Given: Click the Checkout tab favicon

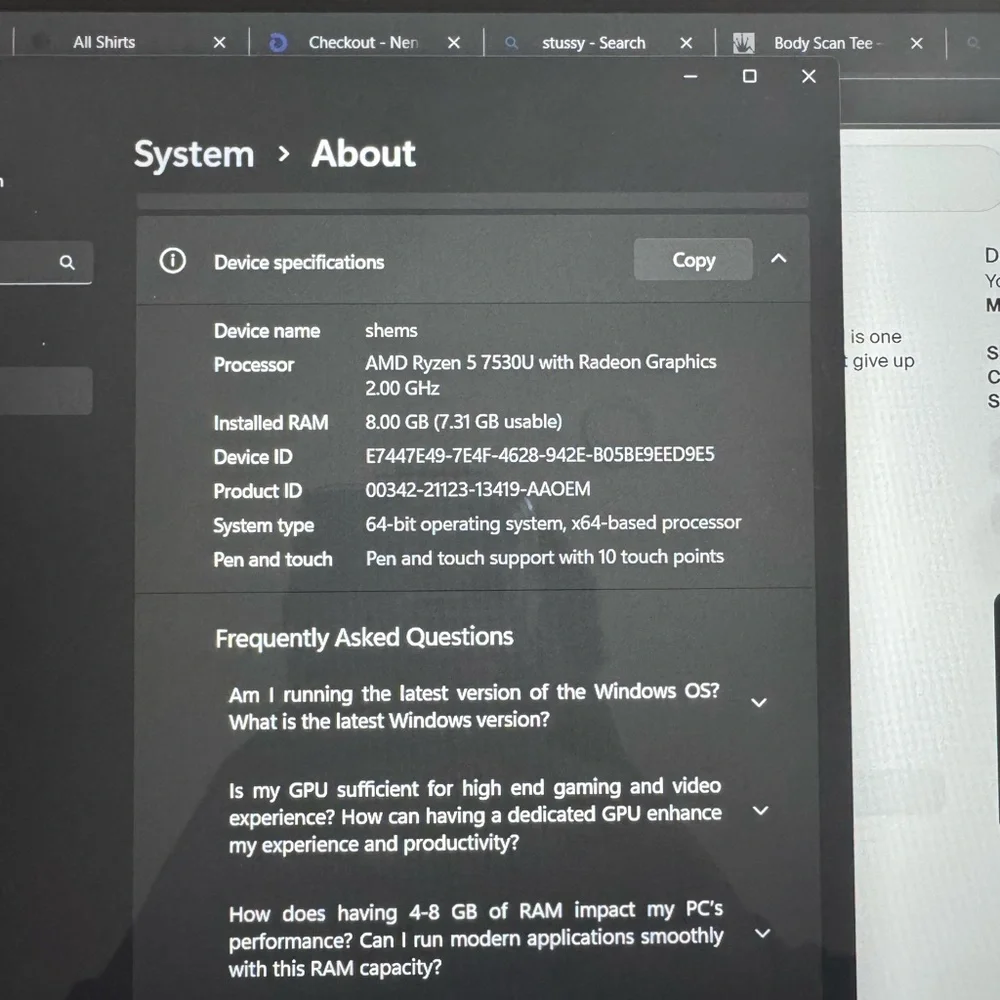Looking at the screenshot, I should click(x=278, y=43).
